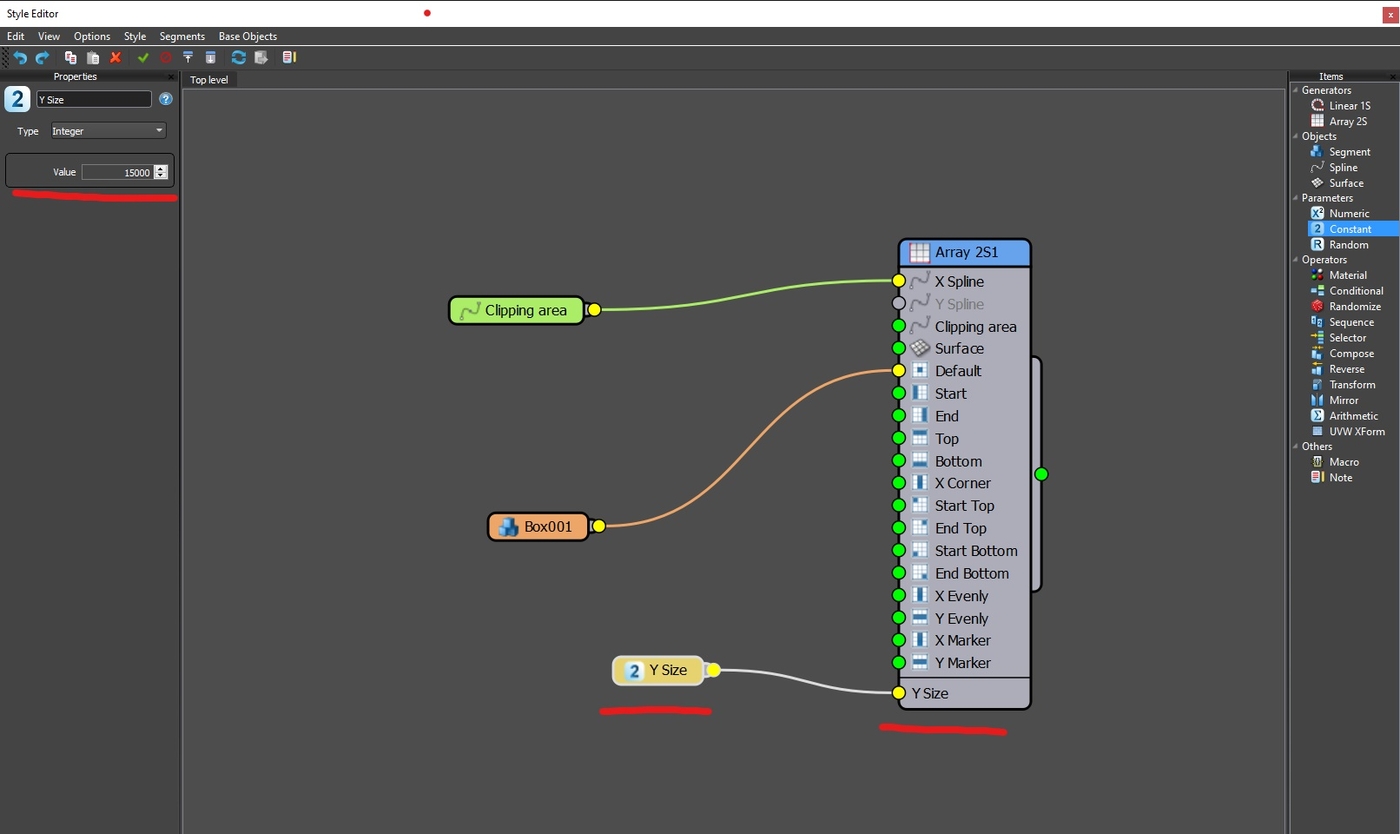Screen dimensions: 1400x834
Task: Open the Segments menu
Action: (182, 36)
